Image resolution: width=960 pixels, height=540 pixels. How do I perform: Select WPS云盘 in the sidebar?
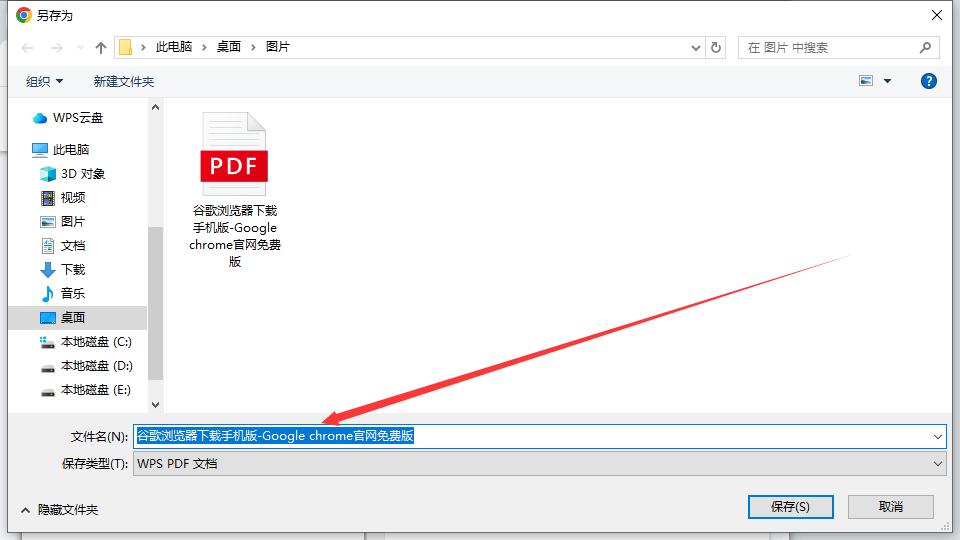pyautogui.click(x=68, y=118)
